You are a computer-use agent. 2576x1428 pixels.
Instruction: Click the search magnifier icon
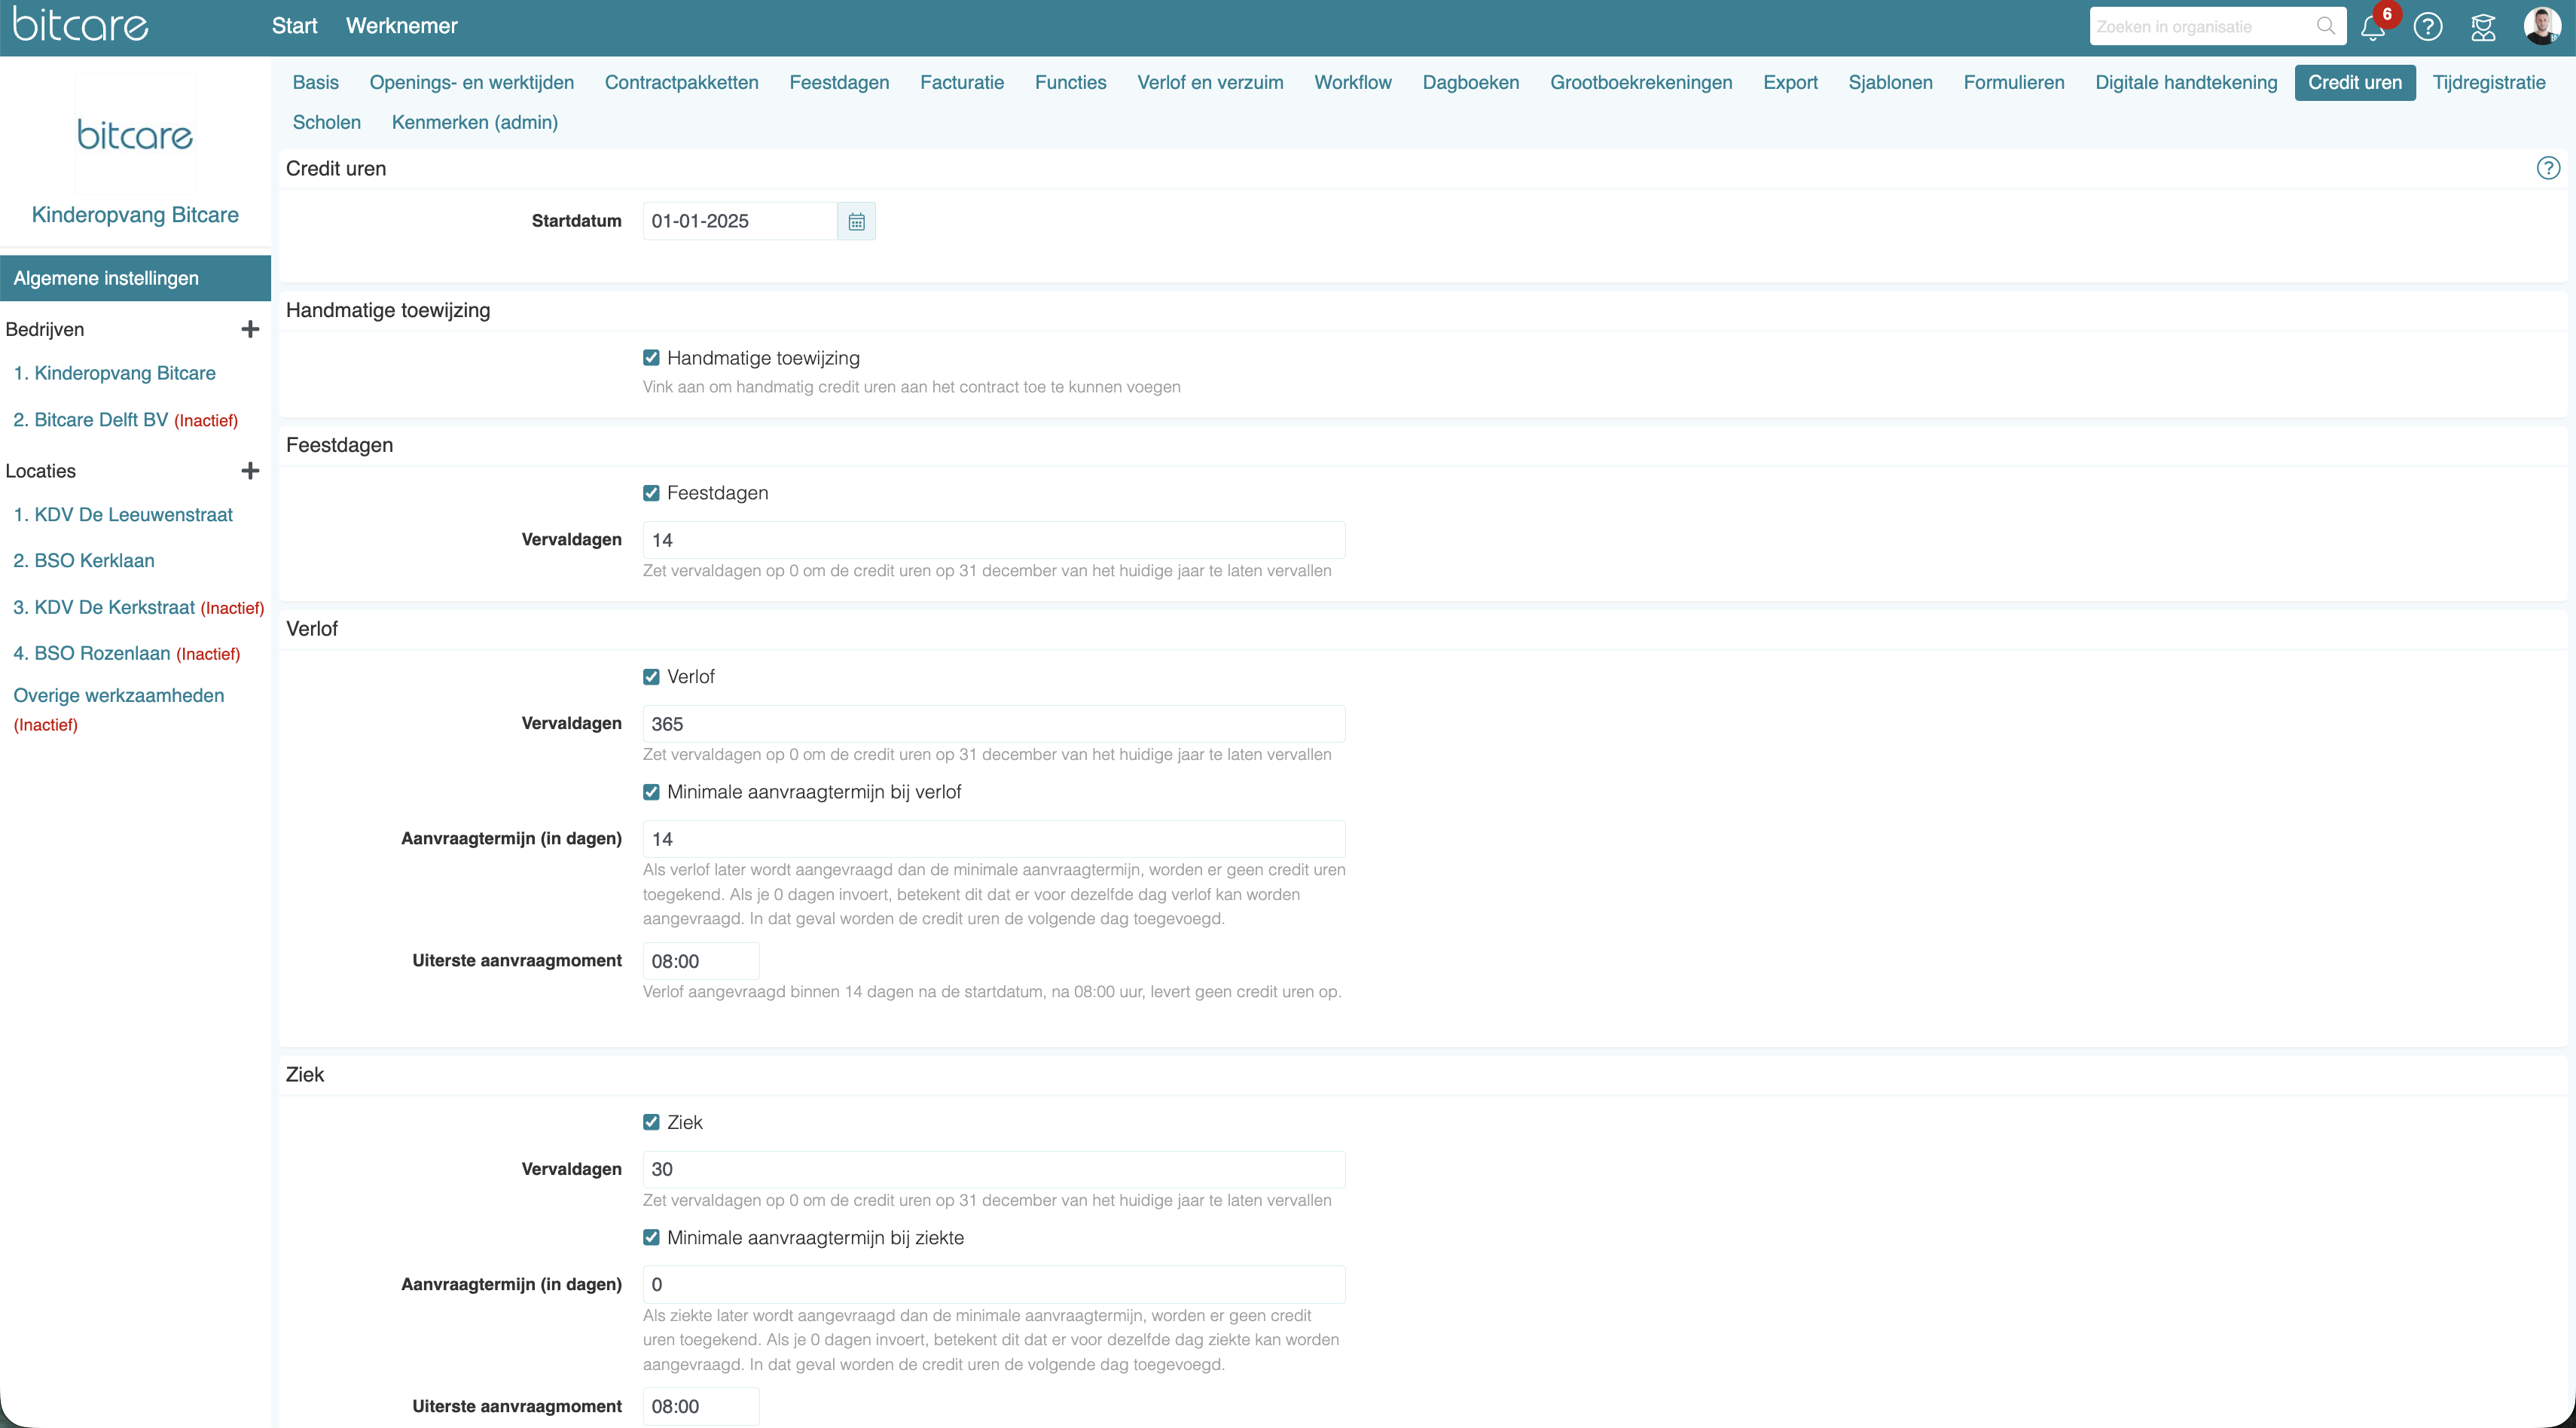coord(2326,26)
